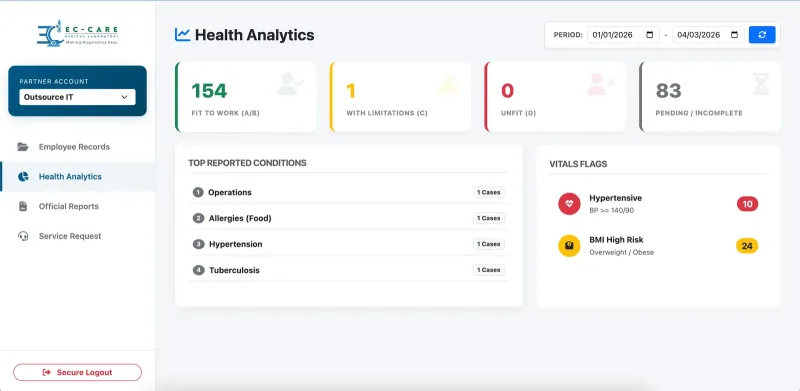The height and width of the screenshot is (391, 800).
Task: Click the user-x icon on the Unfit card
Action: [x=601, y=84]
